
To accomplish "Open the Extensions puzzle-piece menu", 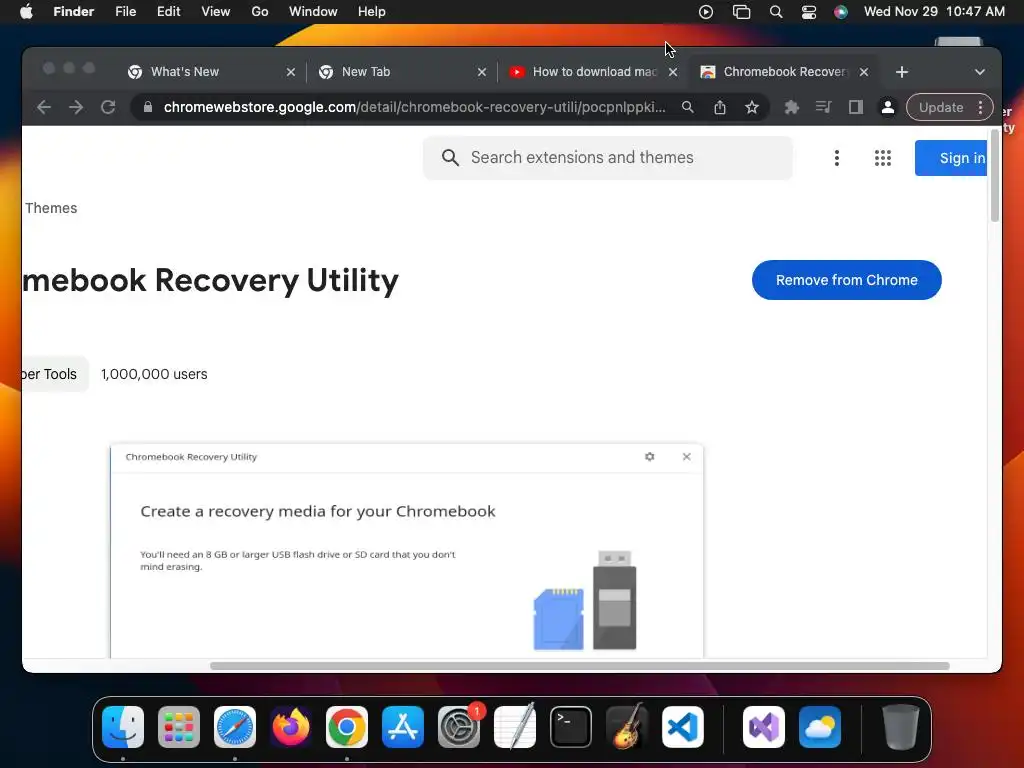I will click(792, 107).
